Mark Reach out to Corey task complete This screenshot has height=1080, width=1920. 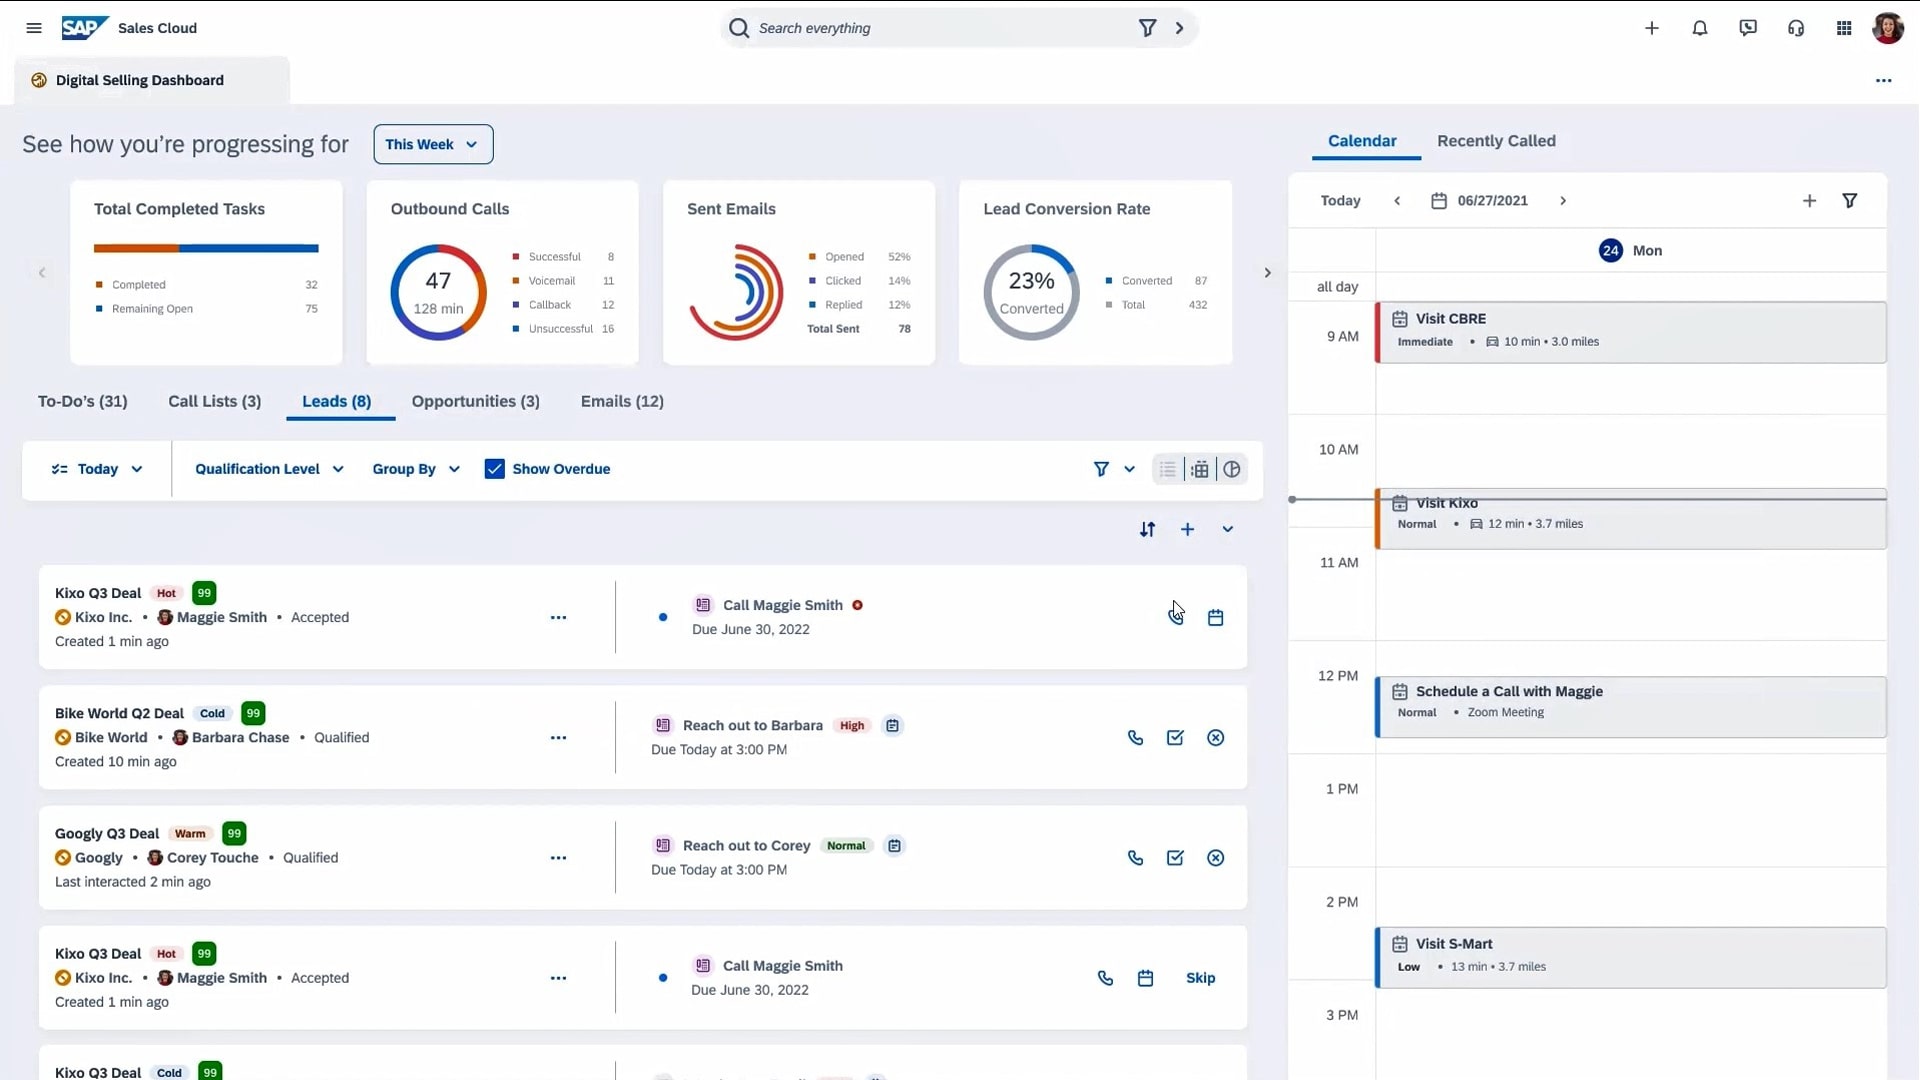1175,858
